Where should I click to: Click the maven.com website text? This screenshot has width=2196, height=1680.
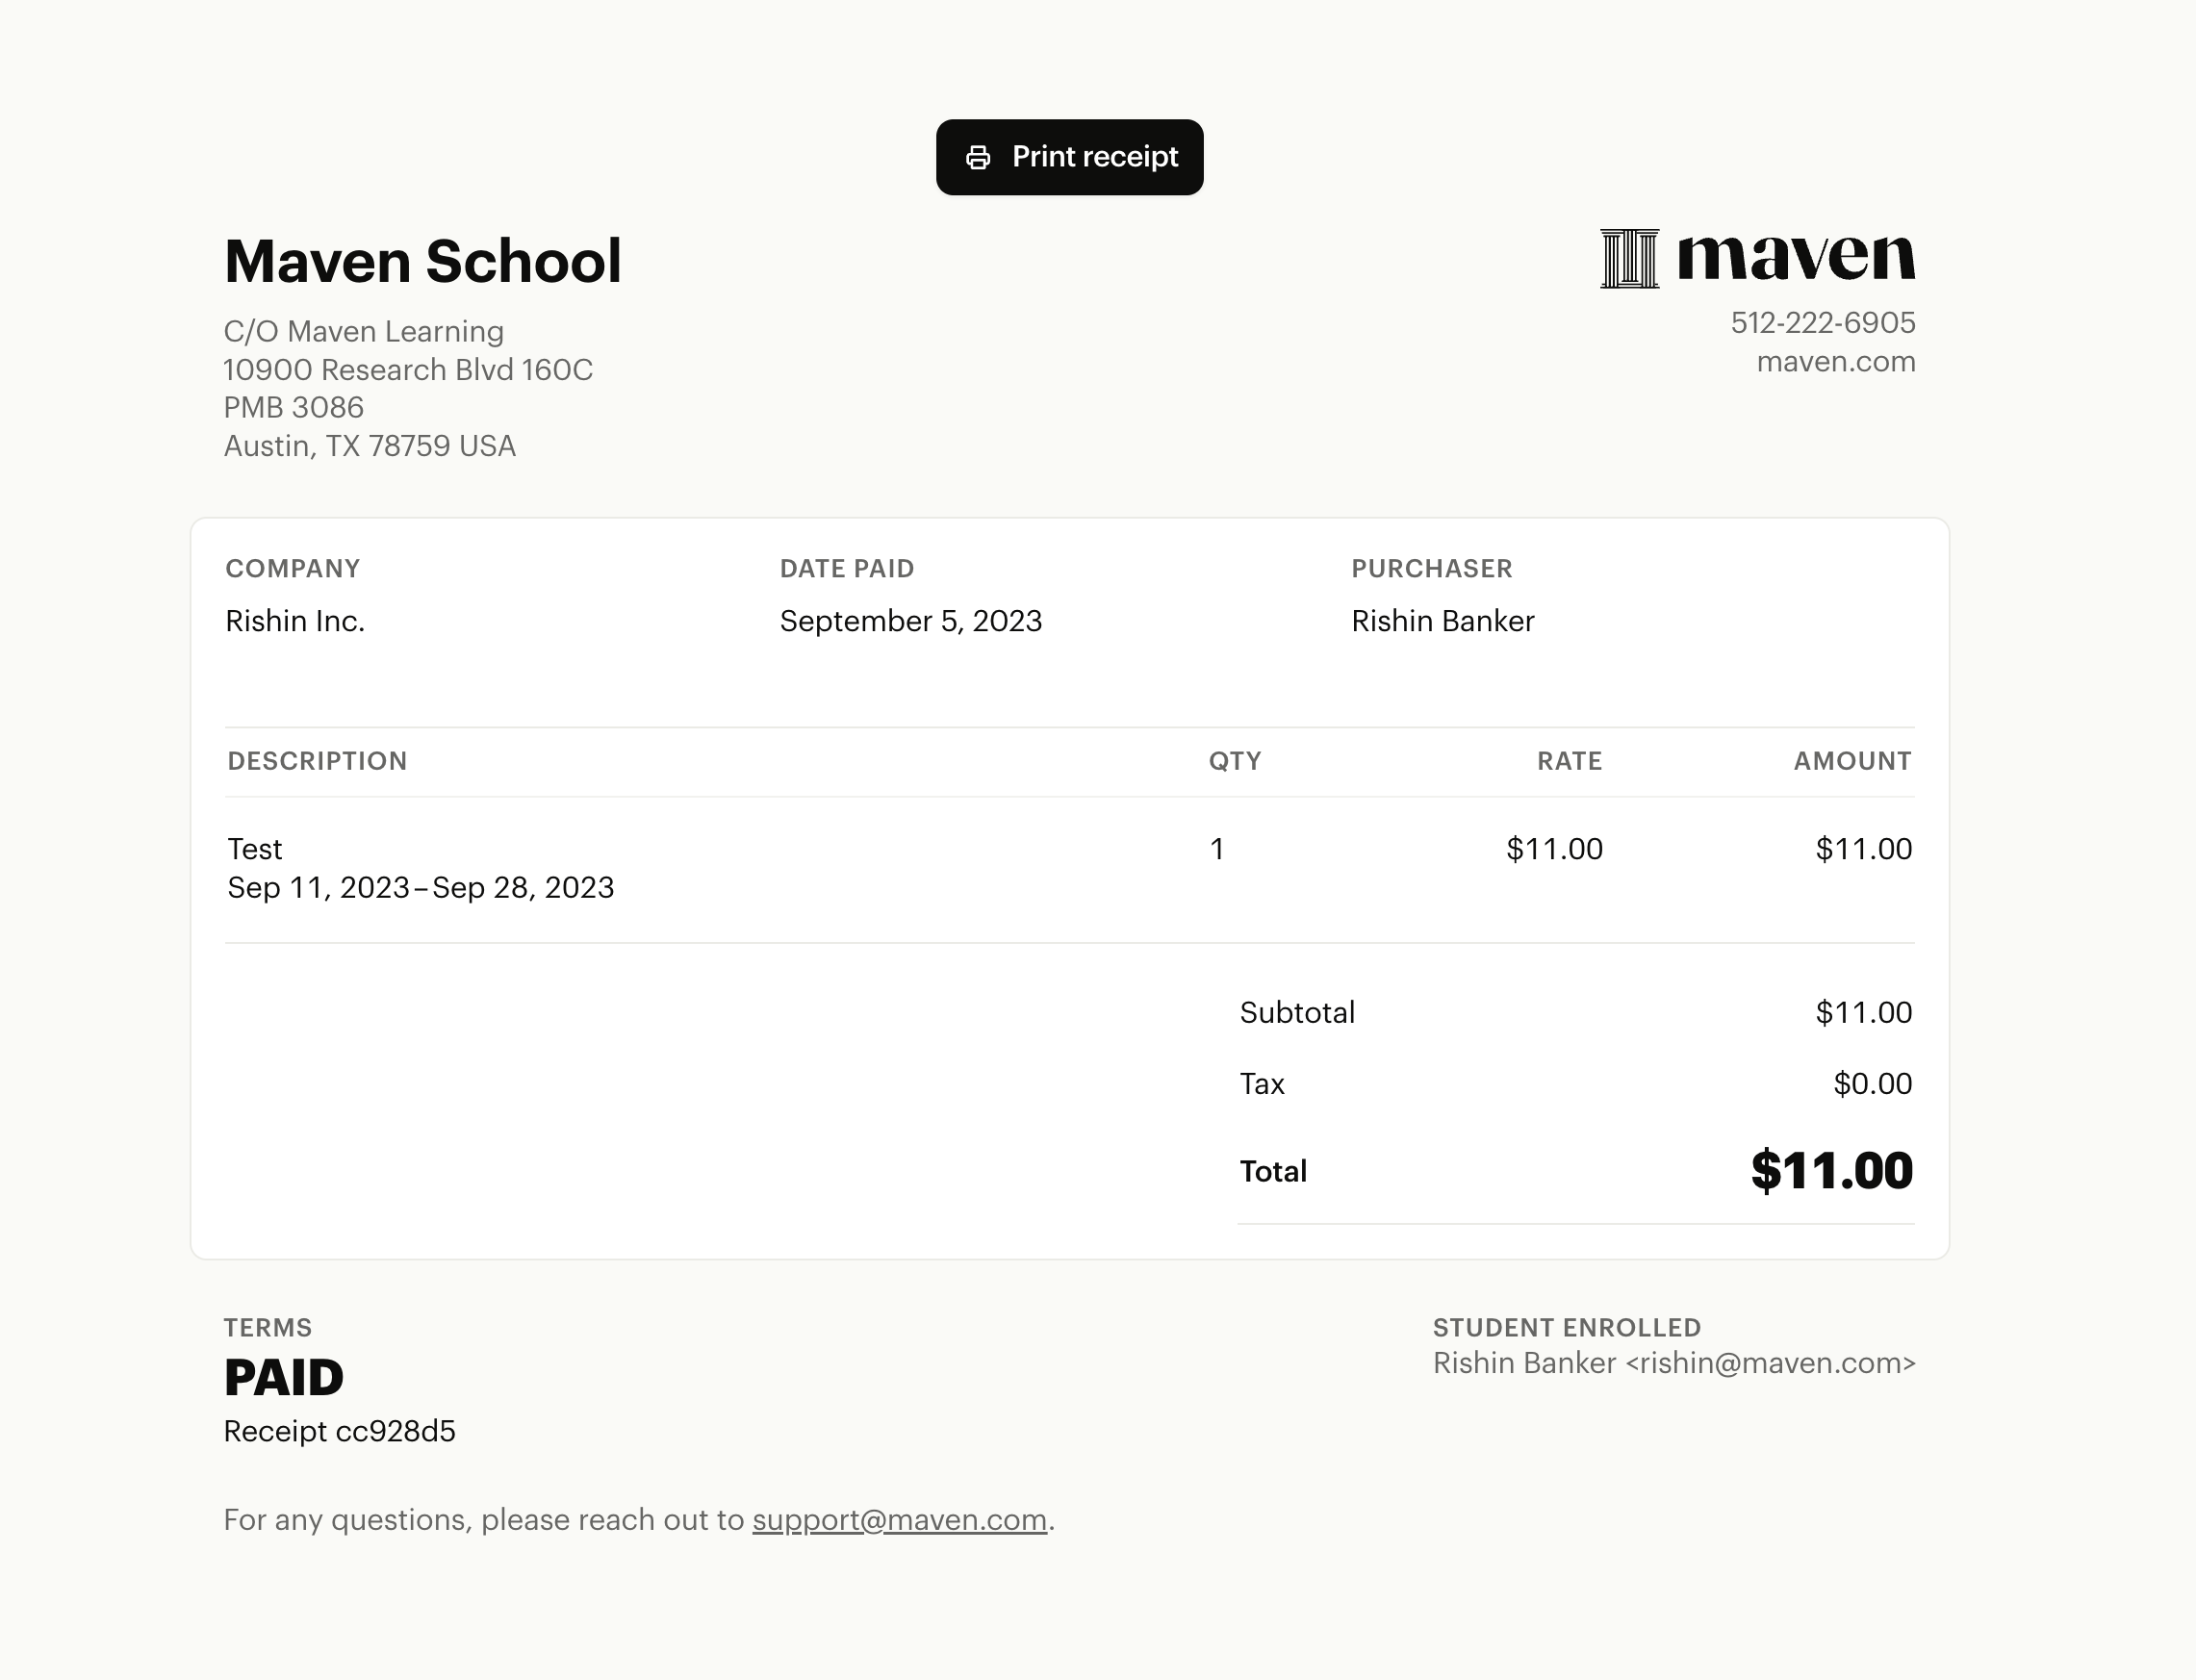click(1836, 361)
